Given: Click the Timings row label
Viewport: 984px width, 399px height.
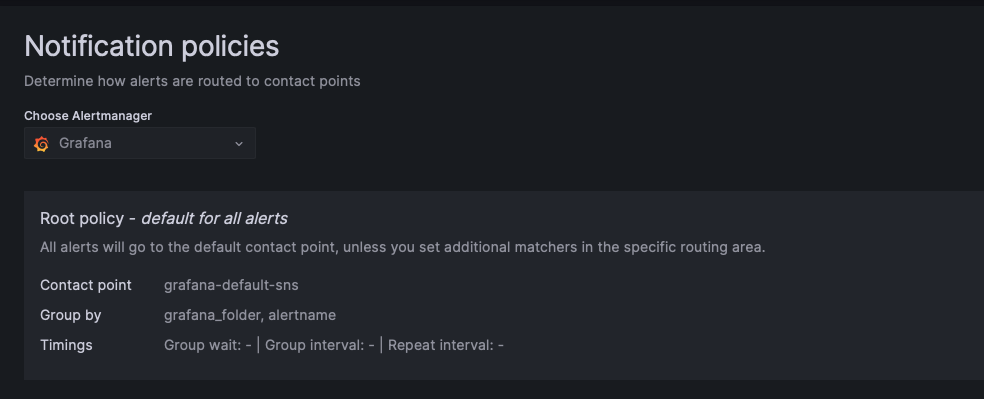Looking at the screenshot, I should [x=66, y=345].
